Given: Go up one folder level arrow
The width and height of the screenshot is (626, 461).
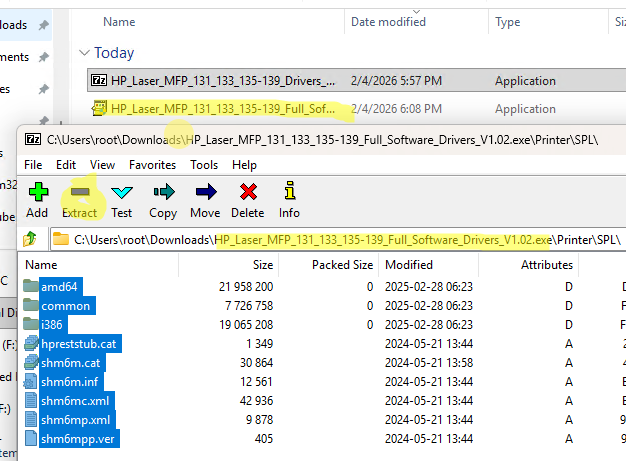Looking at the screenshot, I should point(31,240).
